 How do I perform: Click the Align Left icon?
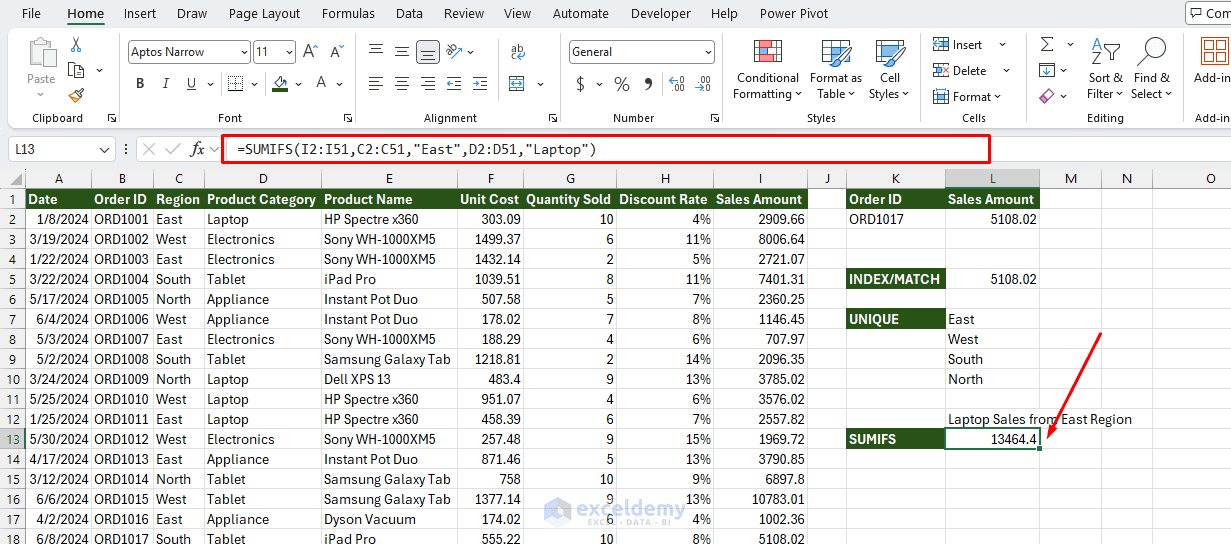(x=375, y=84)
